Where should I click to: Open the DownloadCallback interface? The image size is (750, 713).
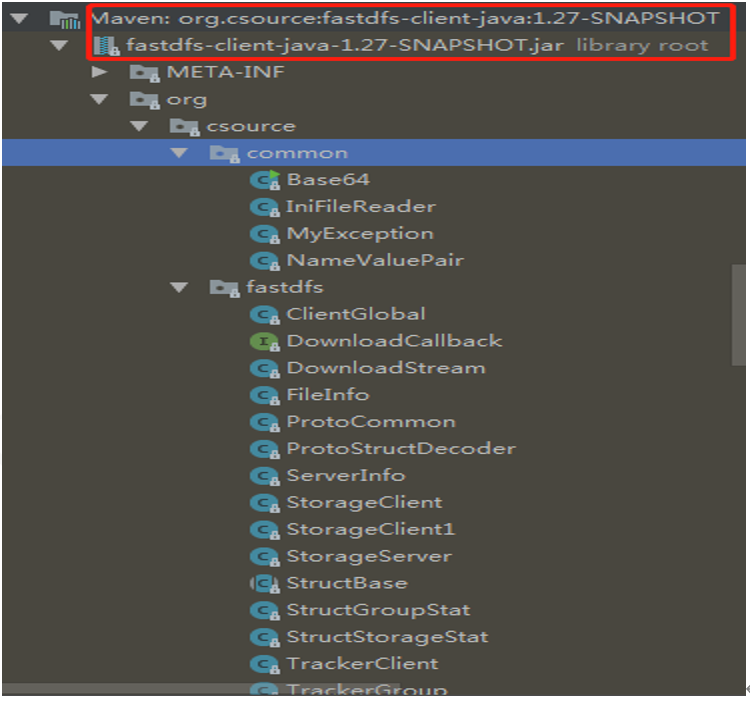coord(394,341)
